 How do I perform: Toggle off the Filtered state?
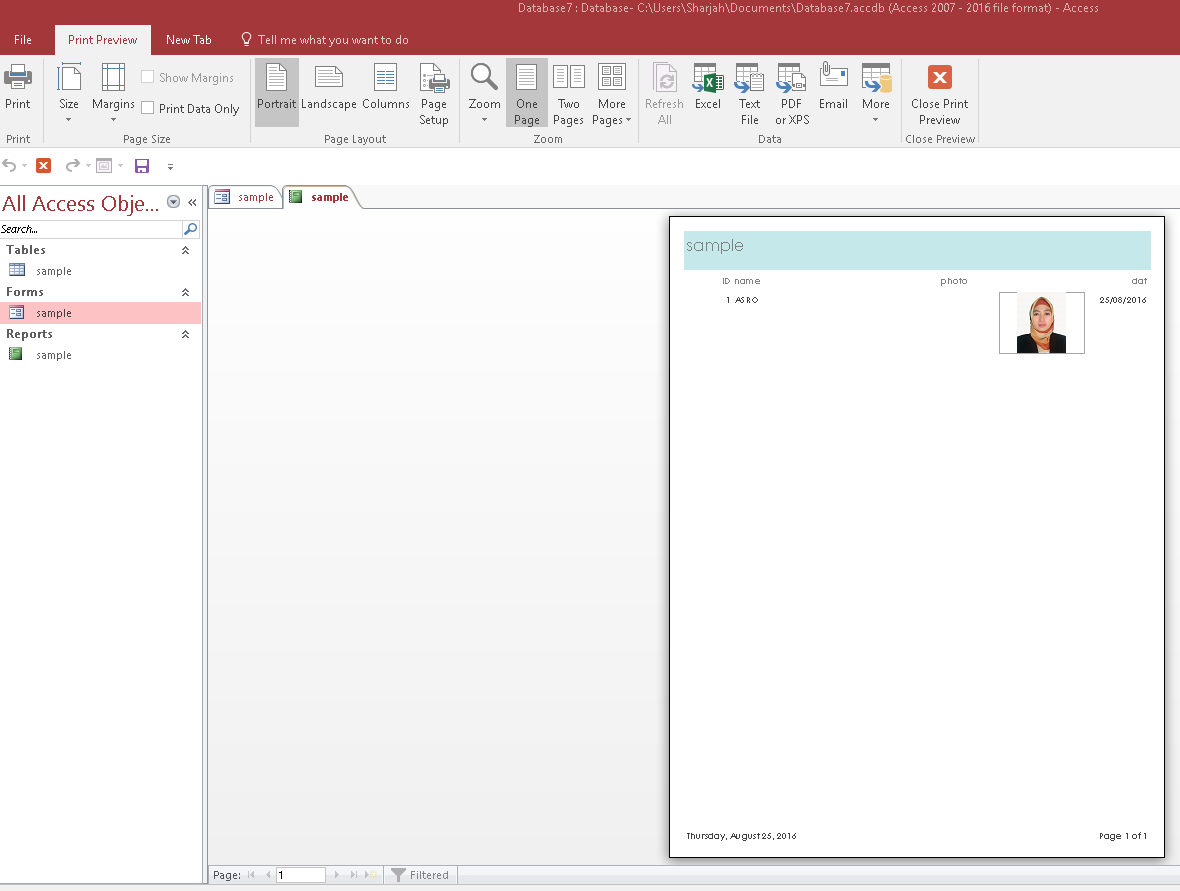[420, 874]
